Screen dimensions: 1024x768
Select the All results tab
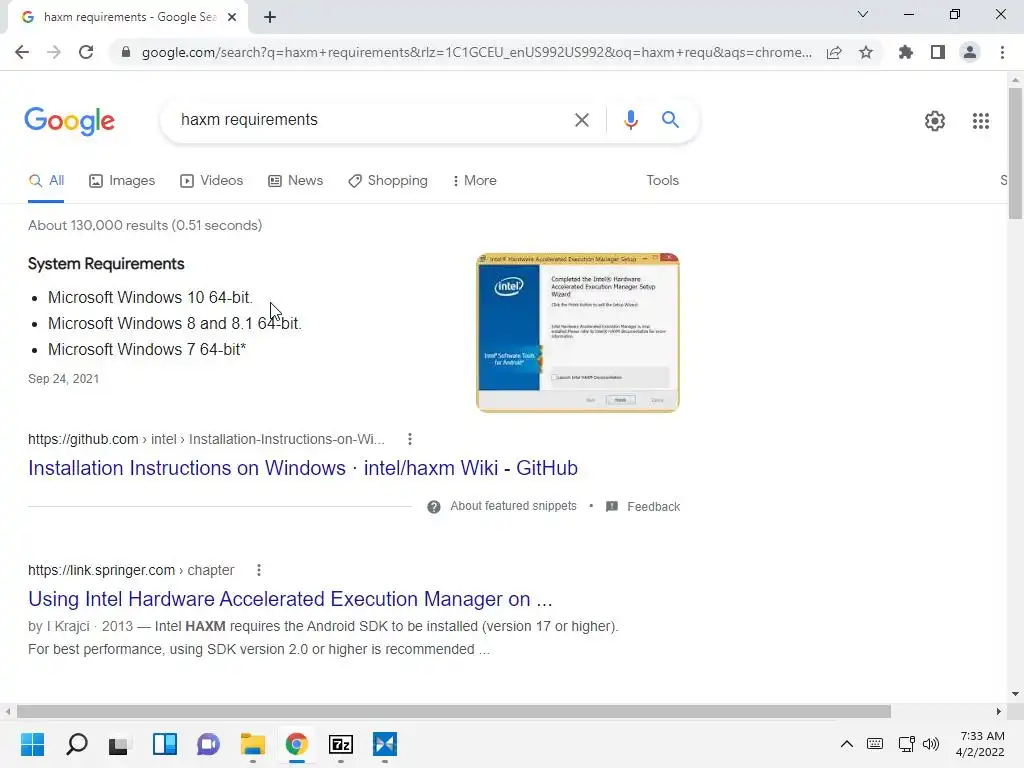pyautogui.click(x=46, y=181)
